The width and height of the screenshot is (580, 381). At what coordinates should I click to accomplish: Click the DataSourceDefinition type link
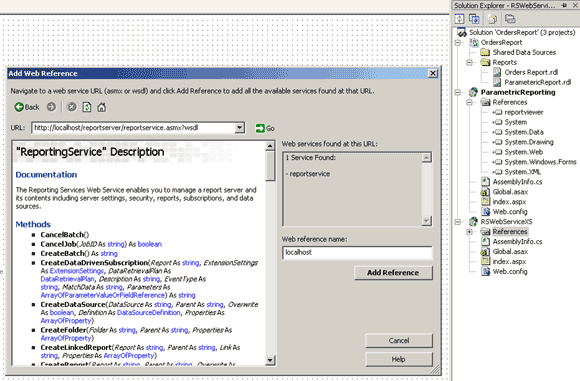149,313
